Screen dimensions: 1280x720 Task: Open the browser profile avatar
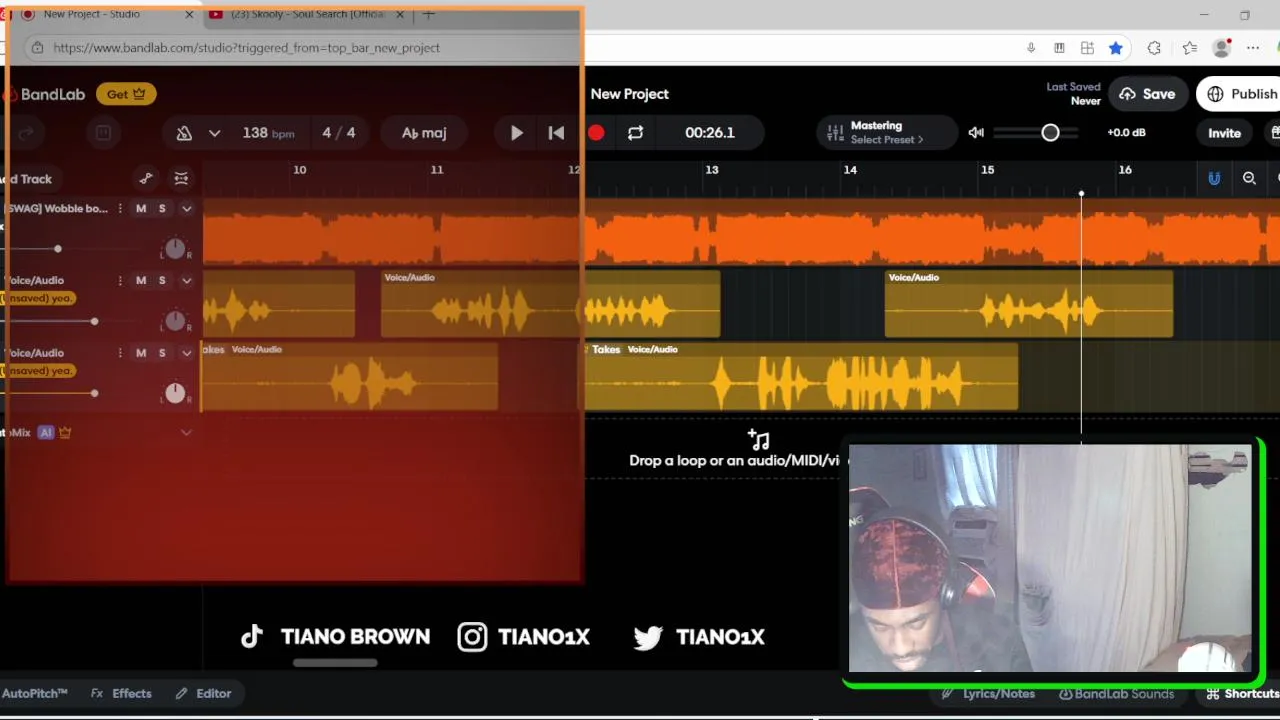pos(1221,48)
